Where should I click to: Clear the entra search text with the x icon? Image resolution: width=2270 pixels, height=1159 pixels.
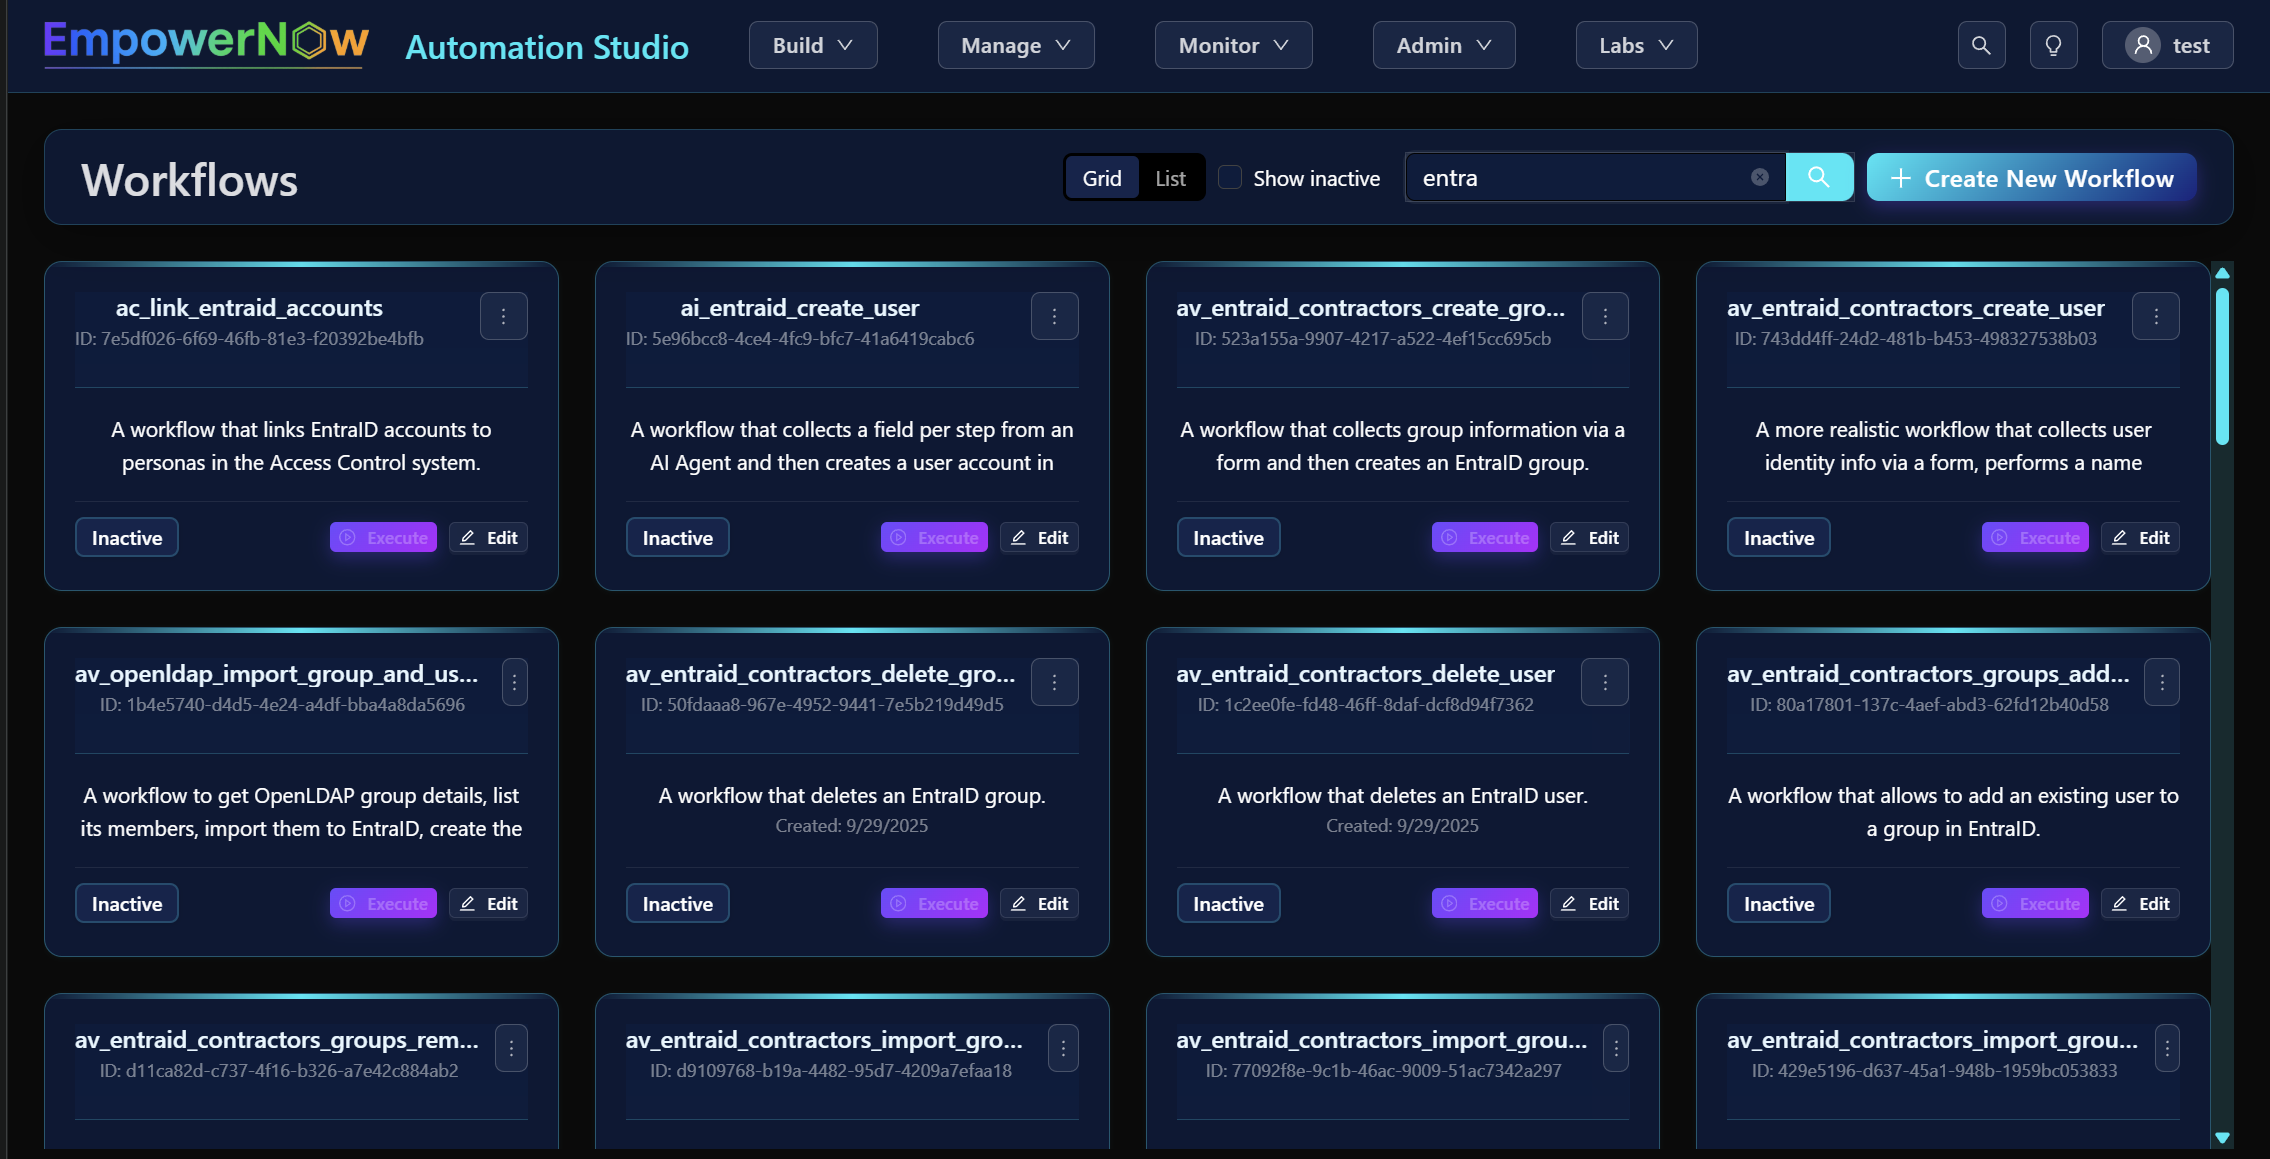click(x=1759, y=176)
